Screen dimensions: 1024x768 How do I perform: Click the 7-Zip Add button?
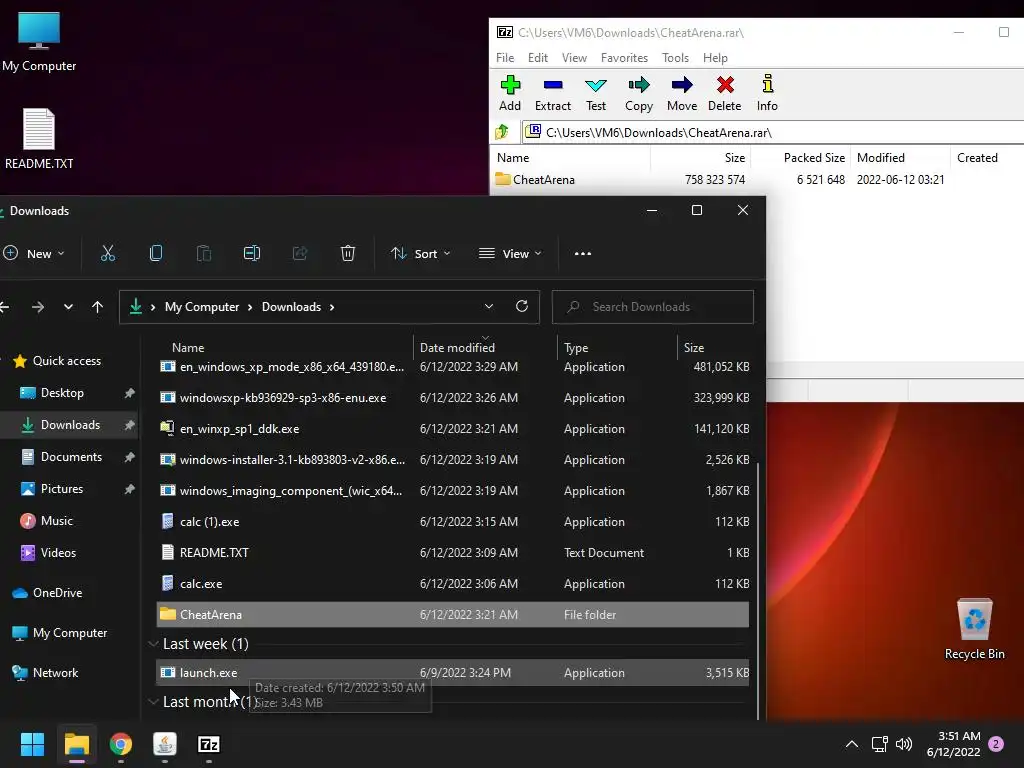[x=510, y=93]
